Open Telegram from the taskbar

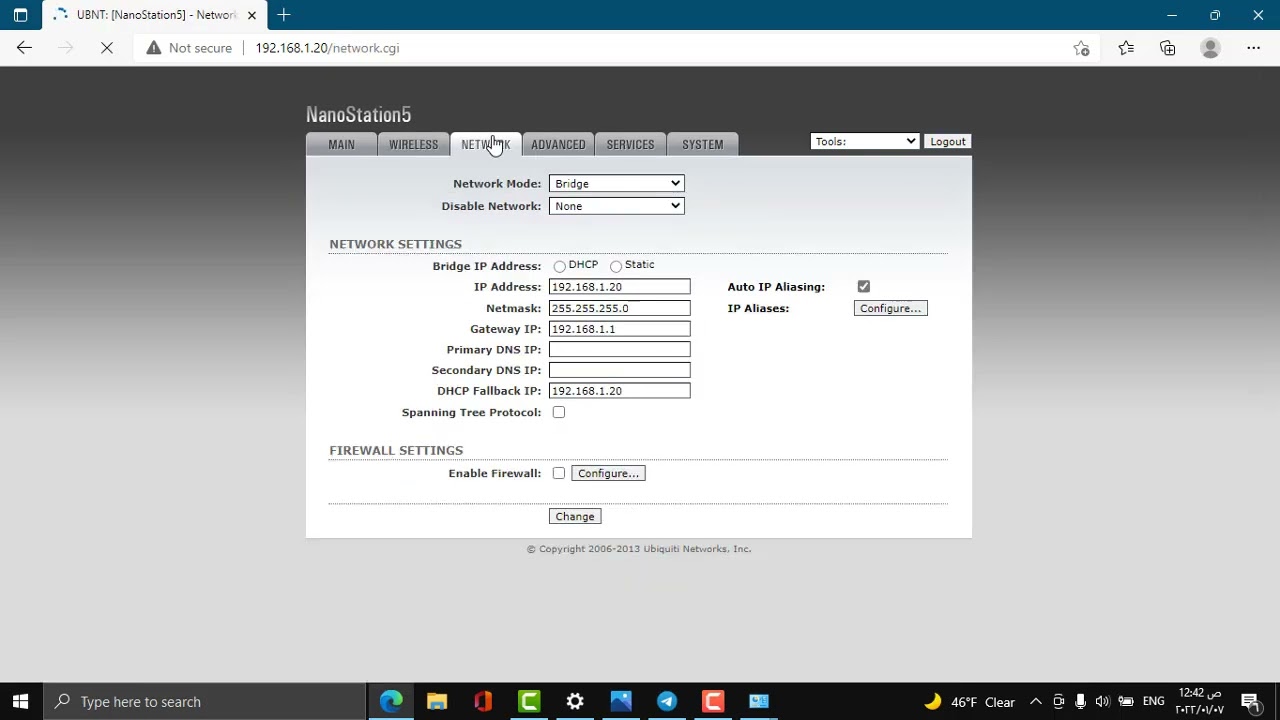point(667,701)
